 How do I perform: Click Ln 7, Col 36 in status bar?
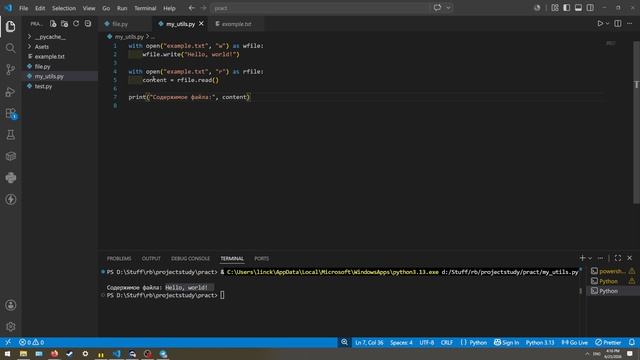click(369, 342)
